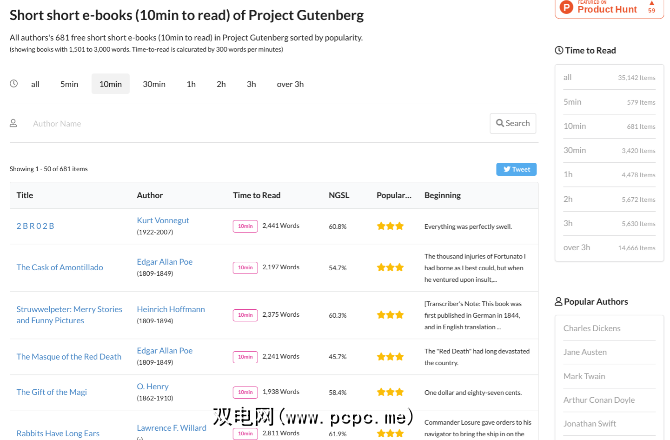
Task: Click the Popularity column header
Action: click(394, 195)
